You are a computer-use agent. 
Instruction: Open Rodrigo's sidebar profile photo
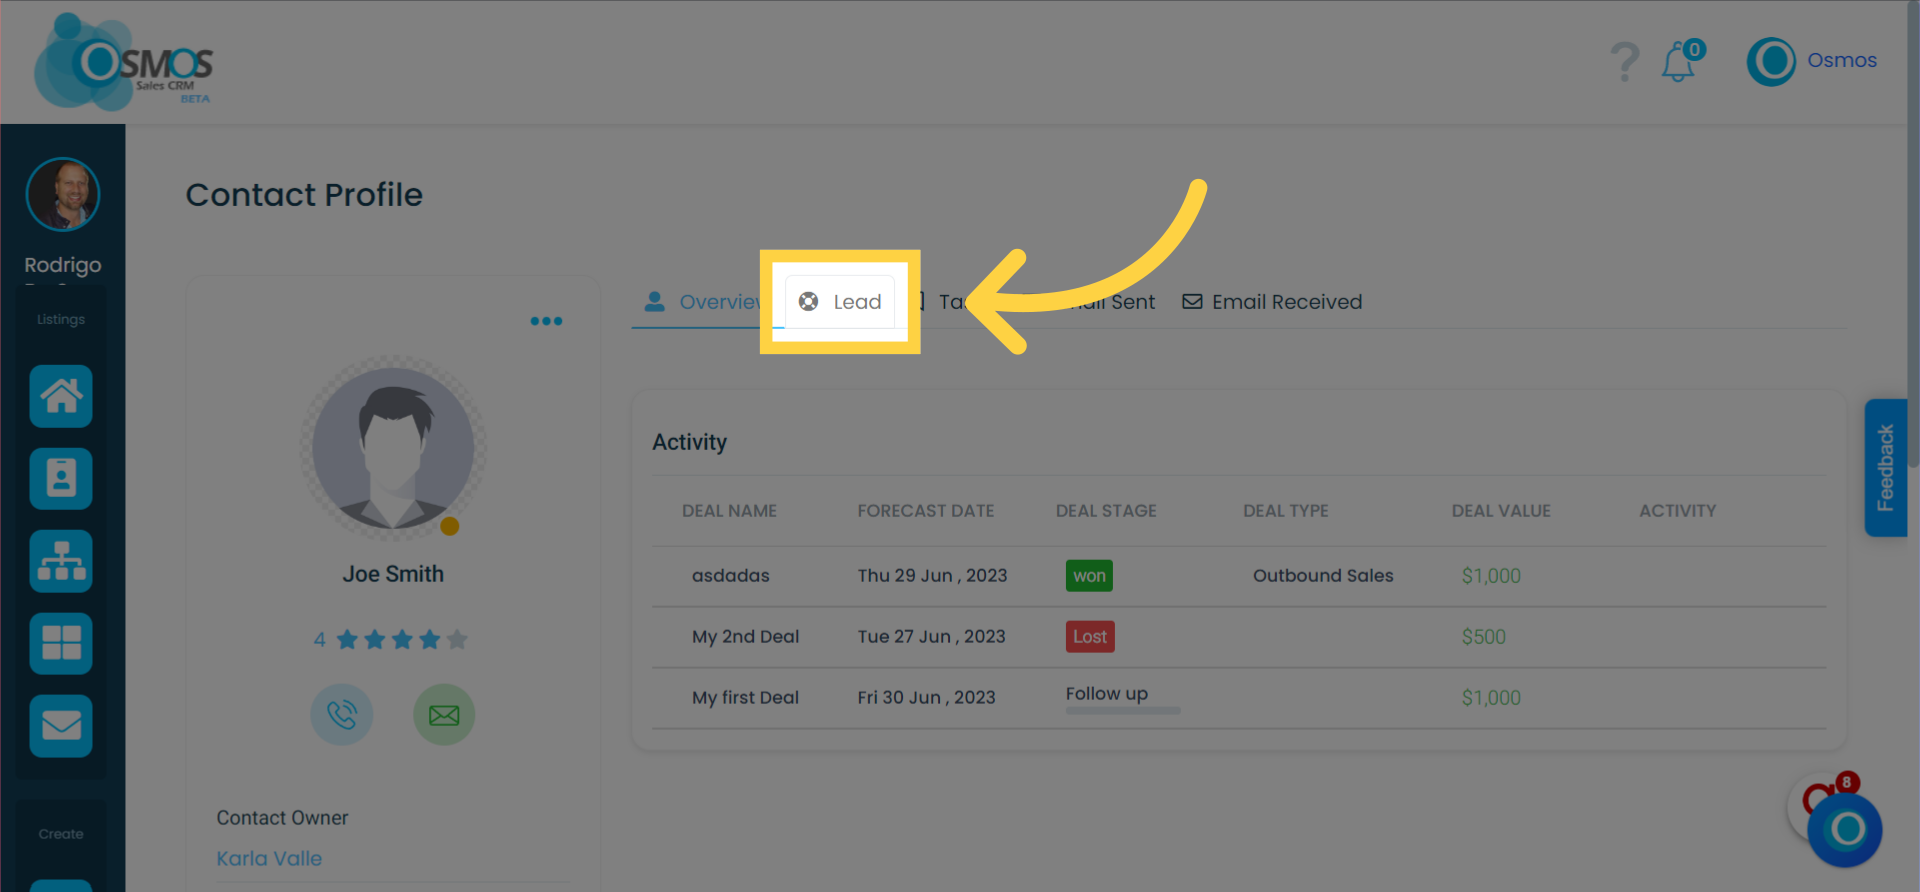pos(62,194)
